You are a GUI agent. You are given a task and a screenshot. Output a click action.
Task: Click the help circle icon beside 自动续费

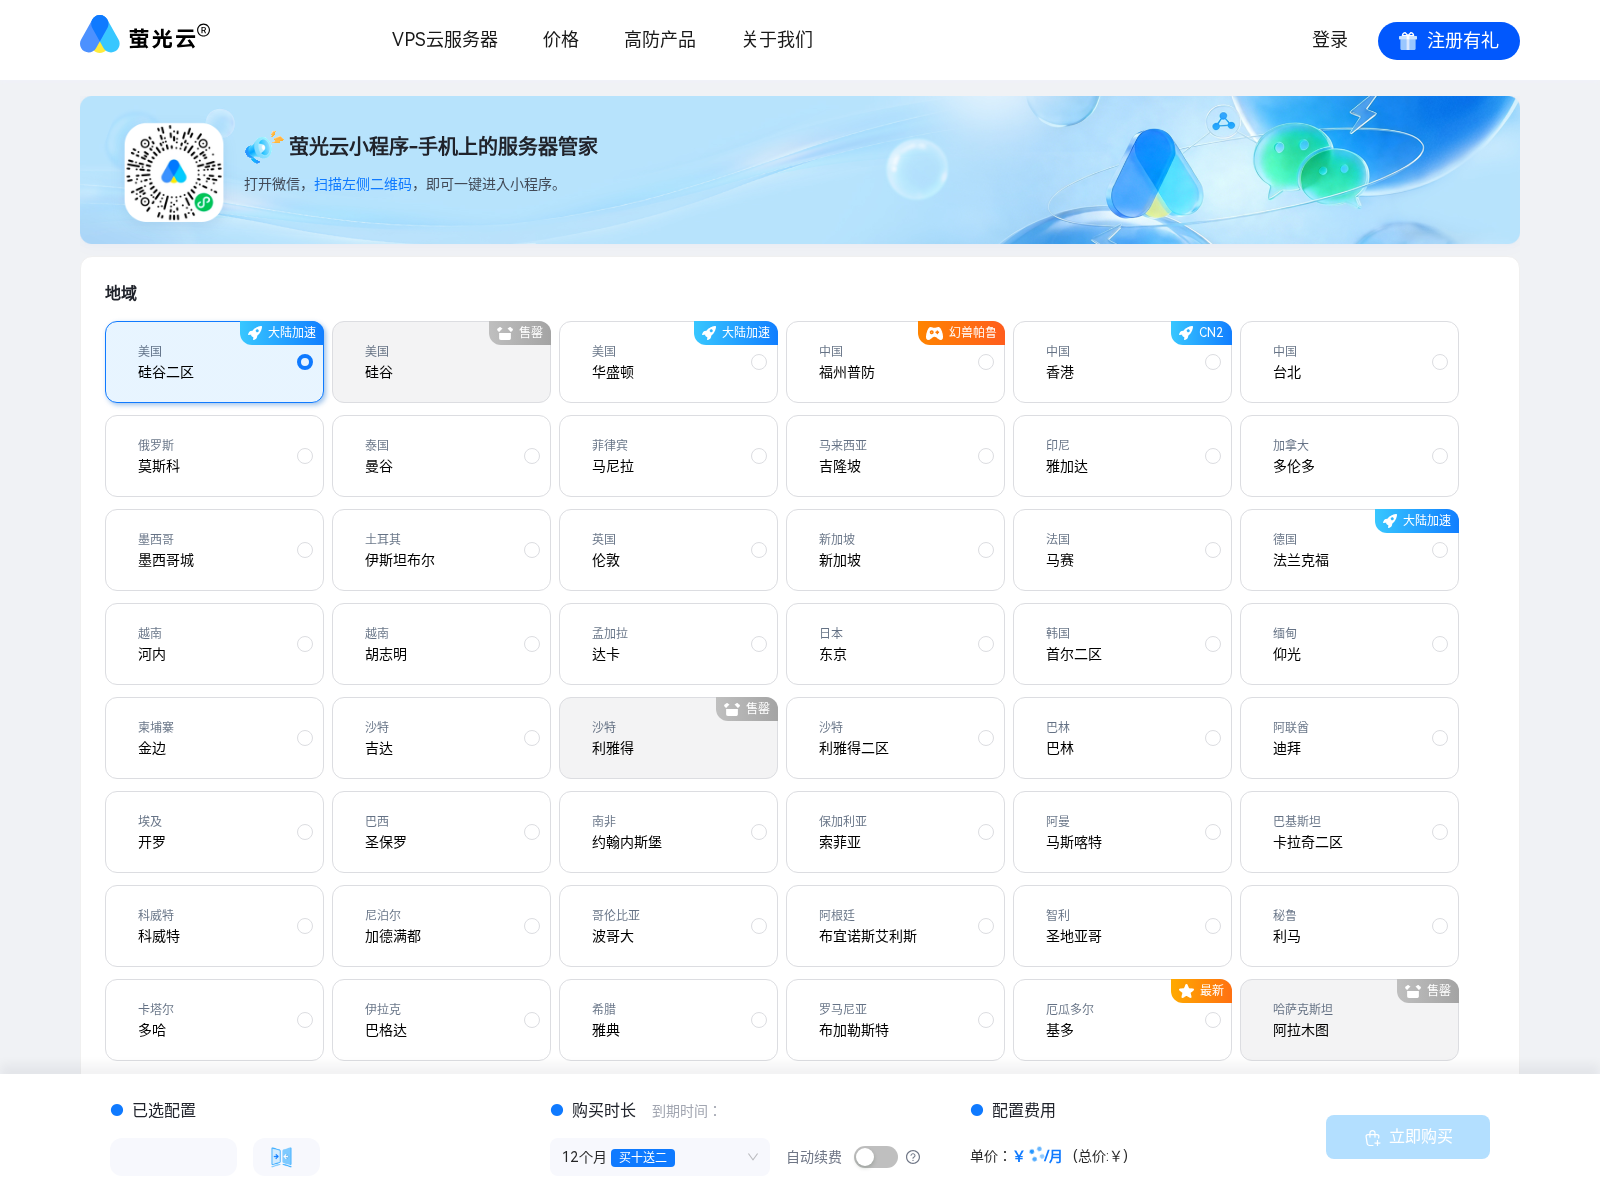pos(913,1157)
